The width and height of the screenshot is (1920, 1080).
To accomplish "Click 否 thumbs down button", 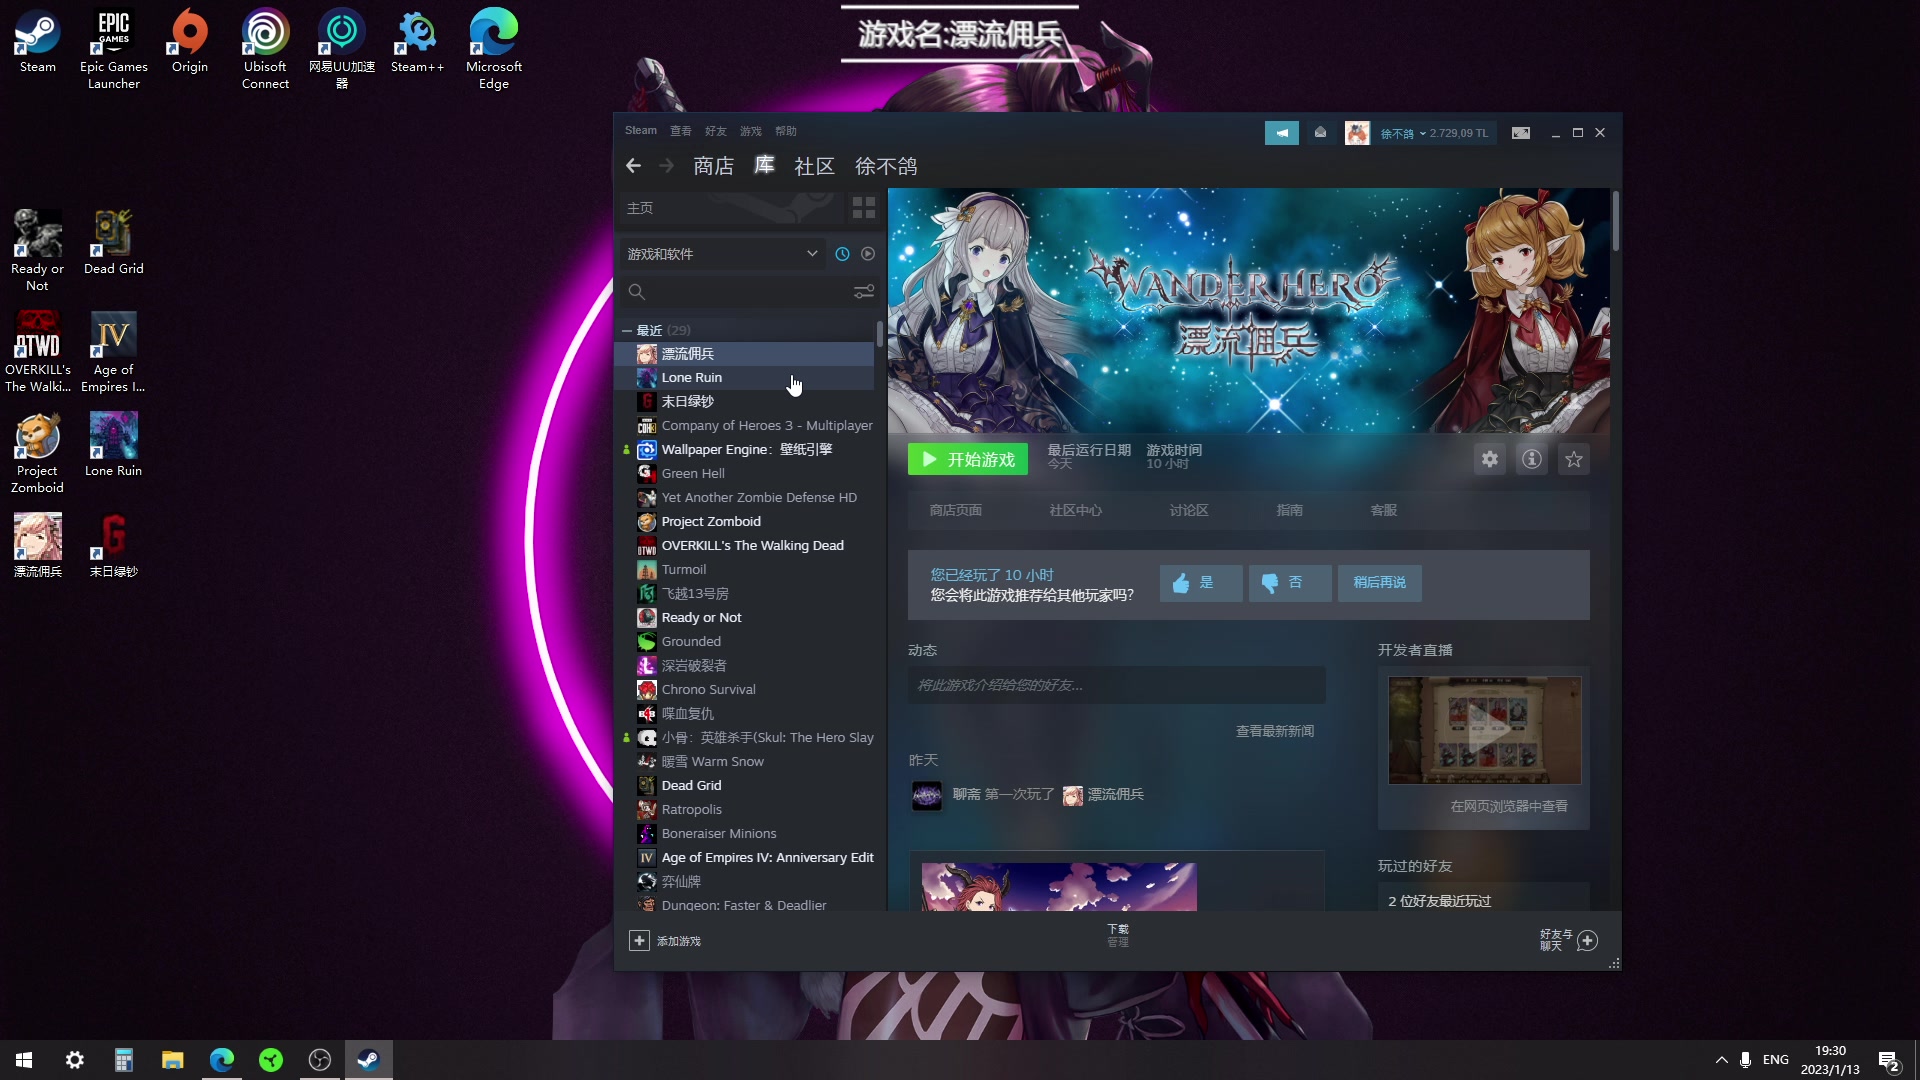I will pos(1290,583).
